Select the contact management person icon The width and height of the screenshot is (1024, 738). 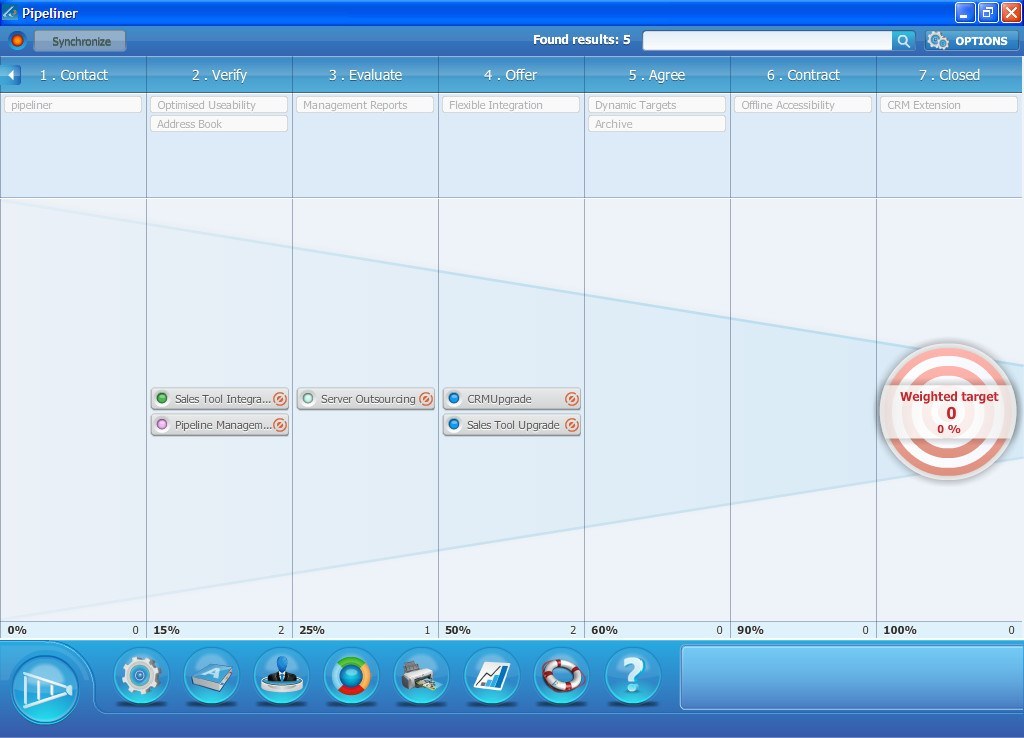[x=281, y=677]
